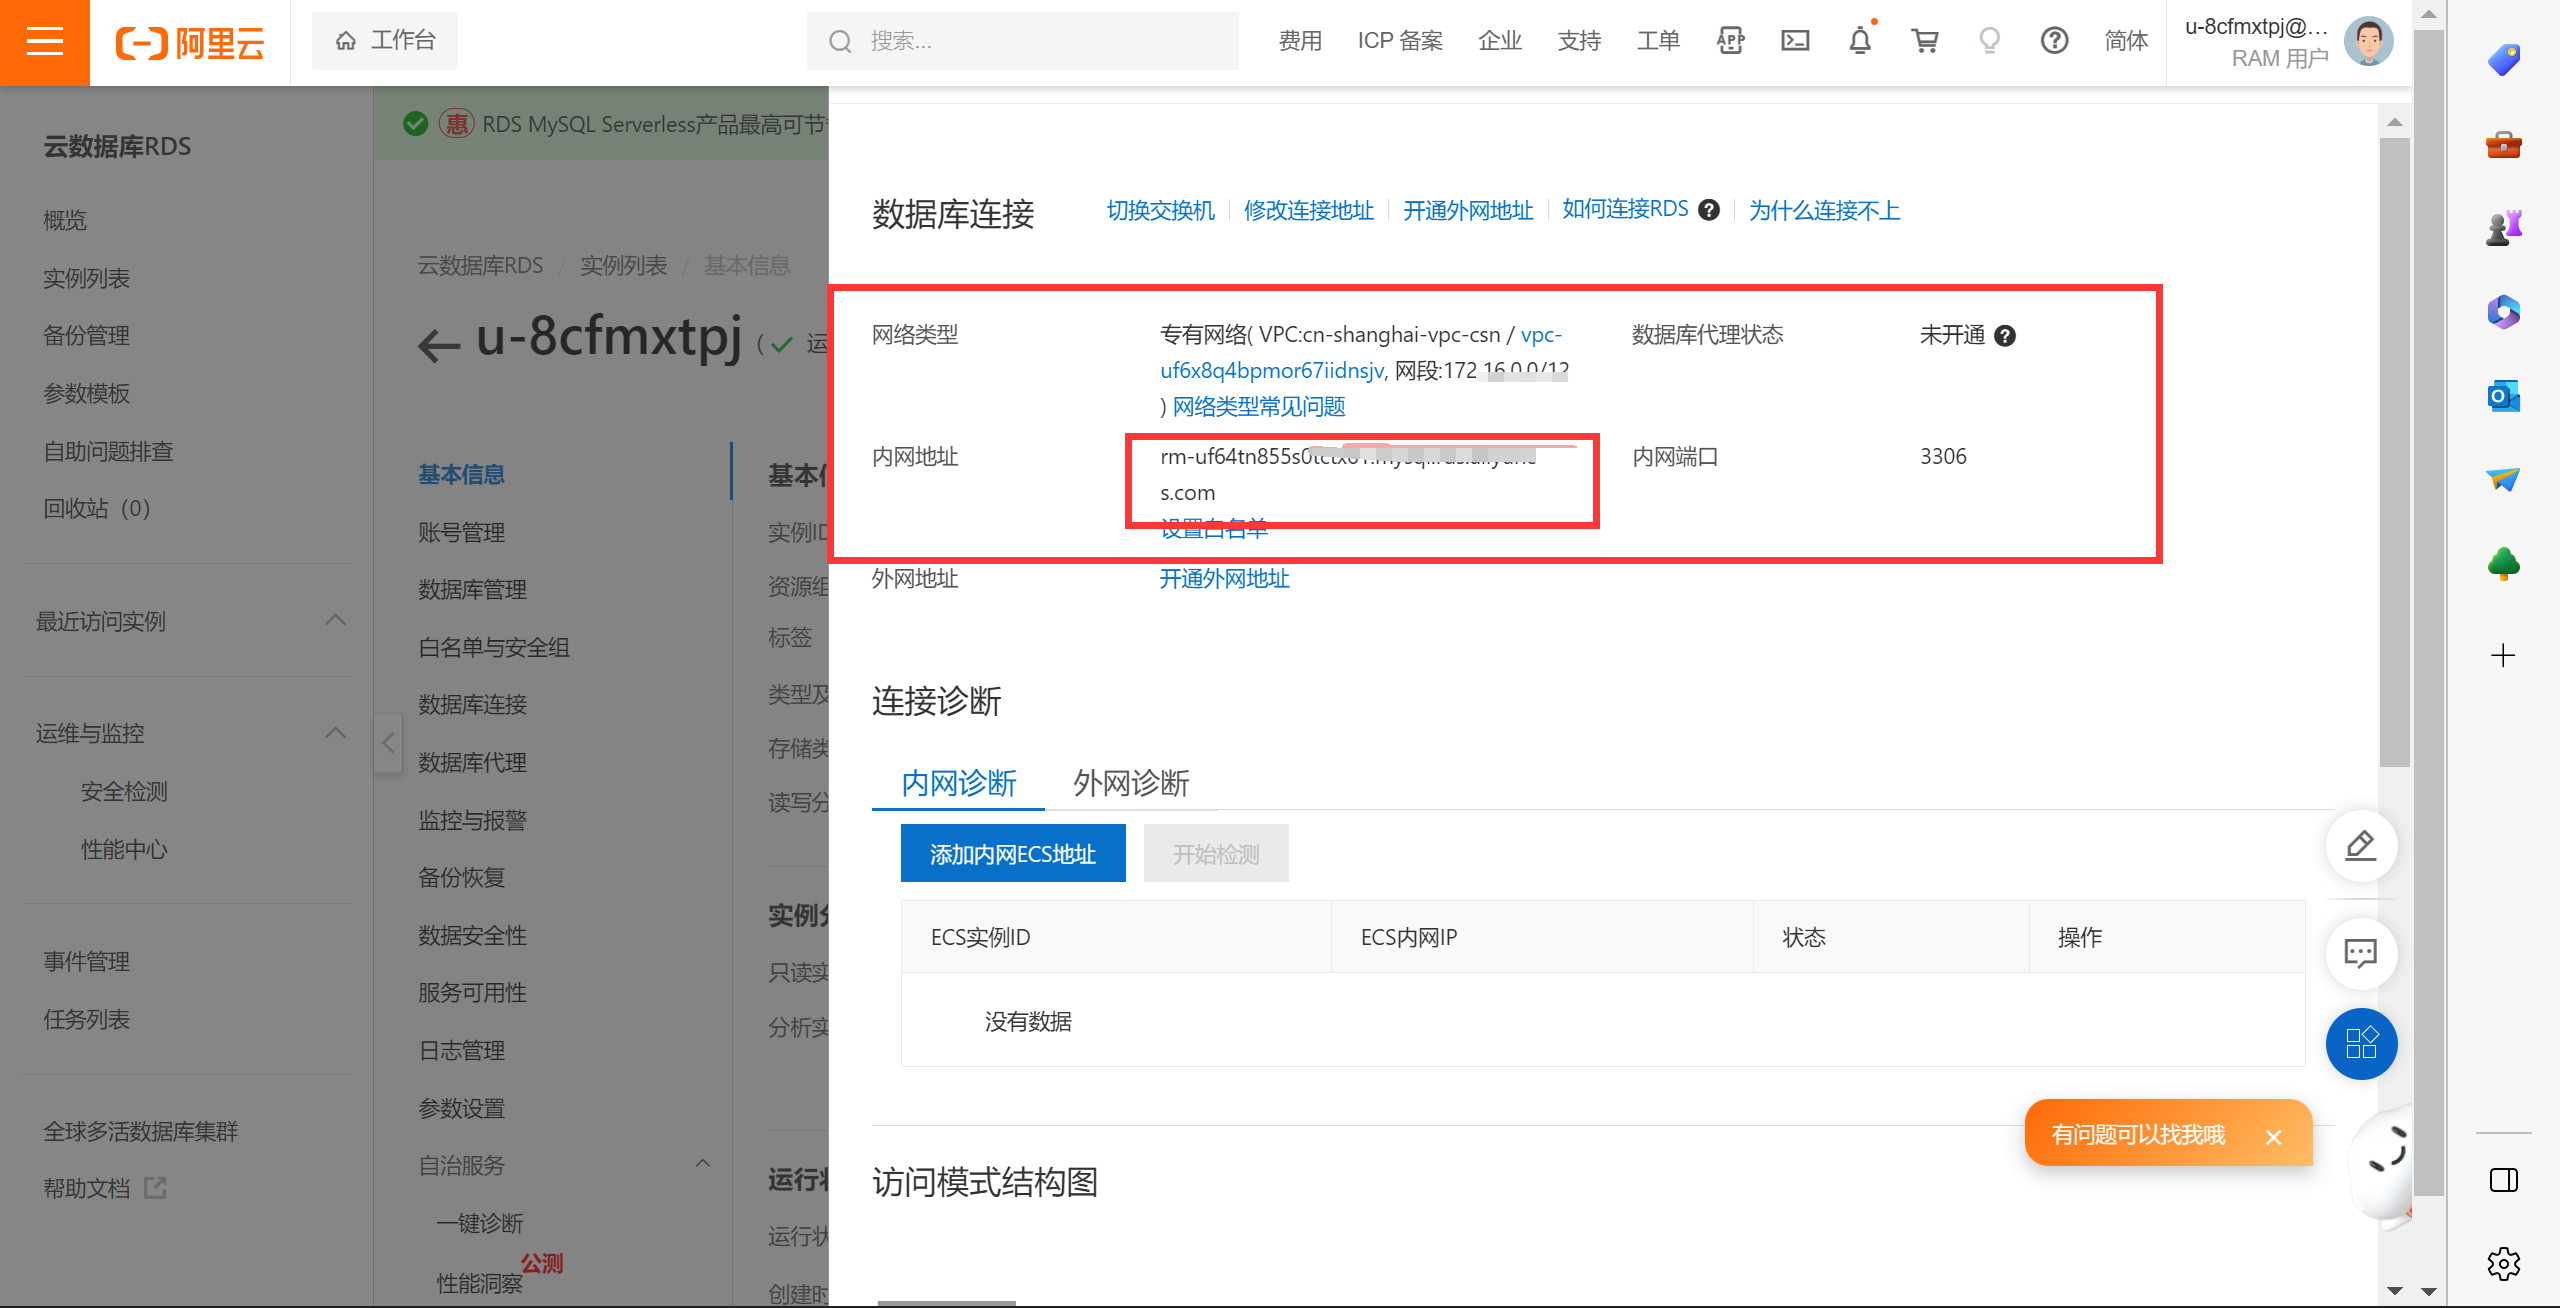Open the Outlook icon in browser sidebar
This screenshot has width=2560, height=1308.
(x=2504, y=396)
